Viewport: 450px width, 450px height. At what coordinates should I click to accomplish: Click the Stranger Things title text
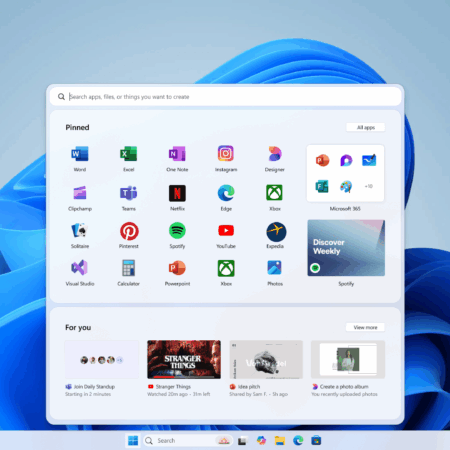click(x=173, y=387)
